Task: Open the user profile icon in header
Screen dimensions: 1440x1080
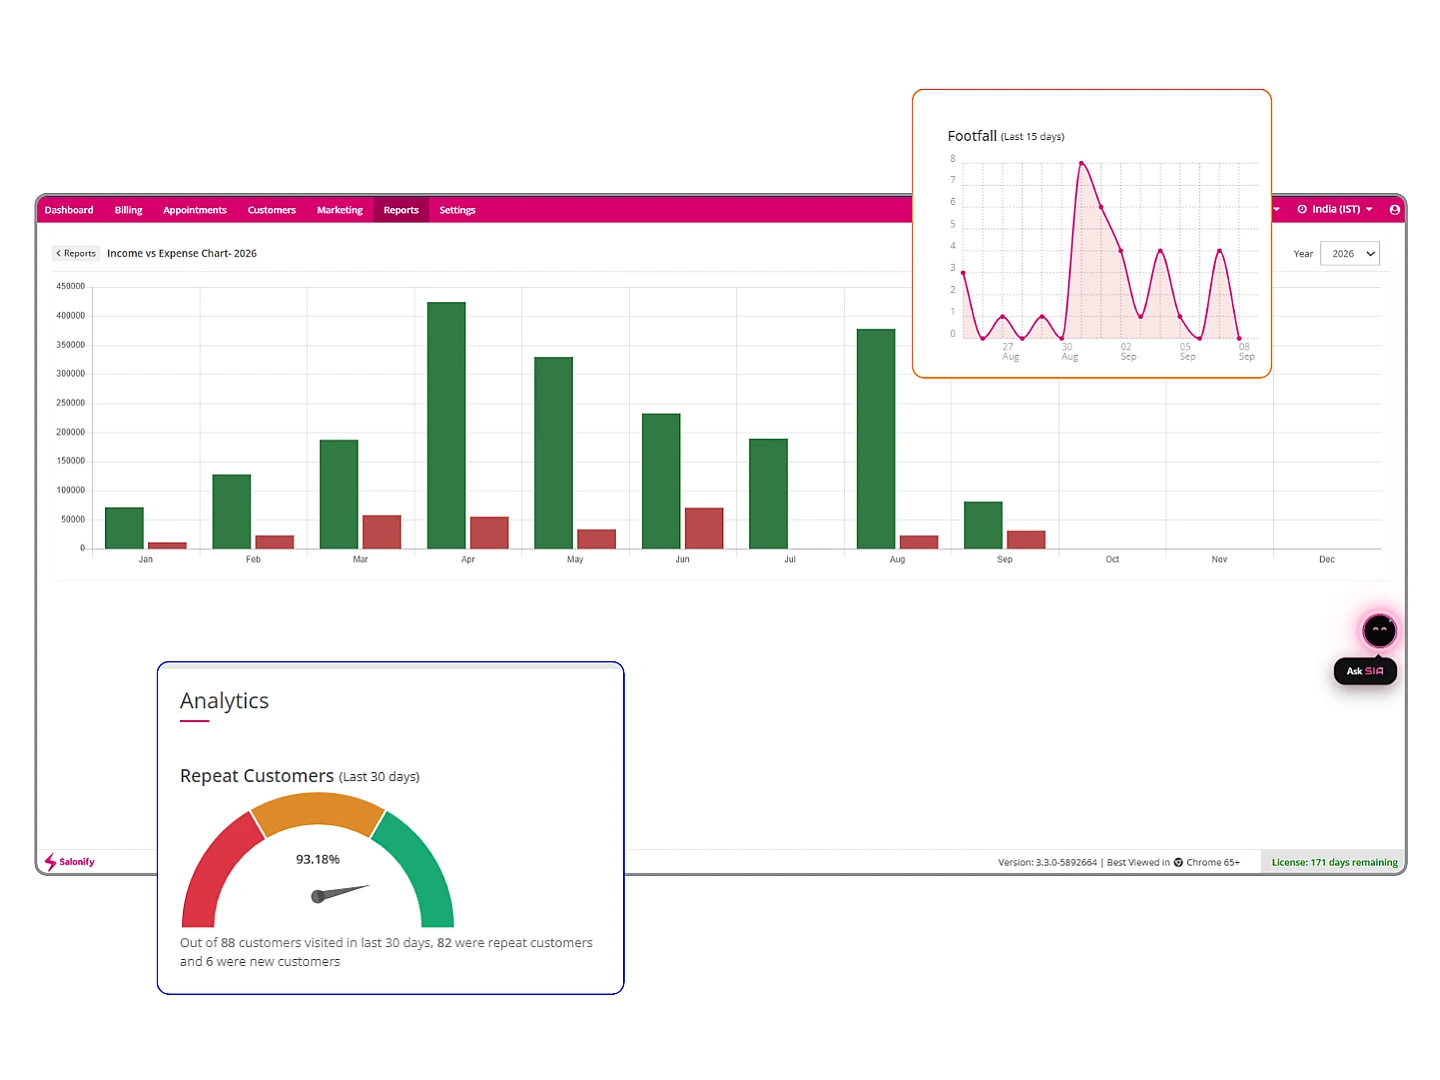Action: click(1394, 210)
